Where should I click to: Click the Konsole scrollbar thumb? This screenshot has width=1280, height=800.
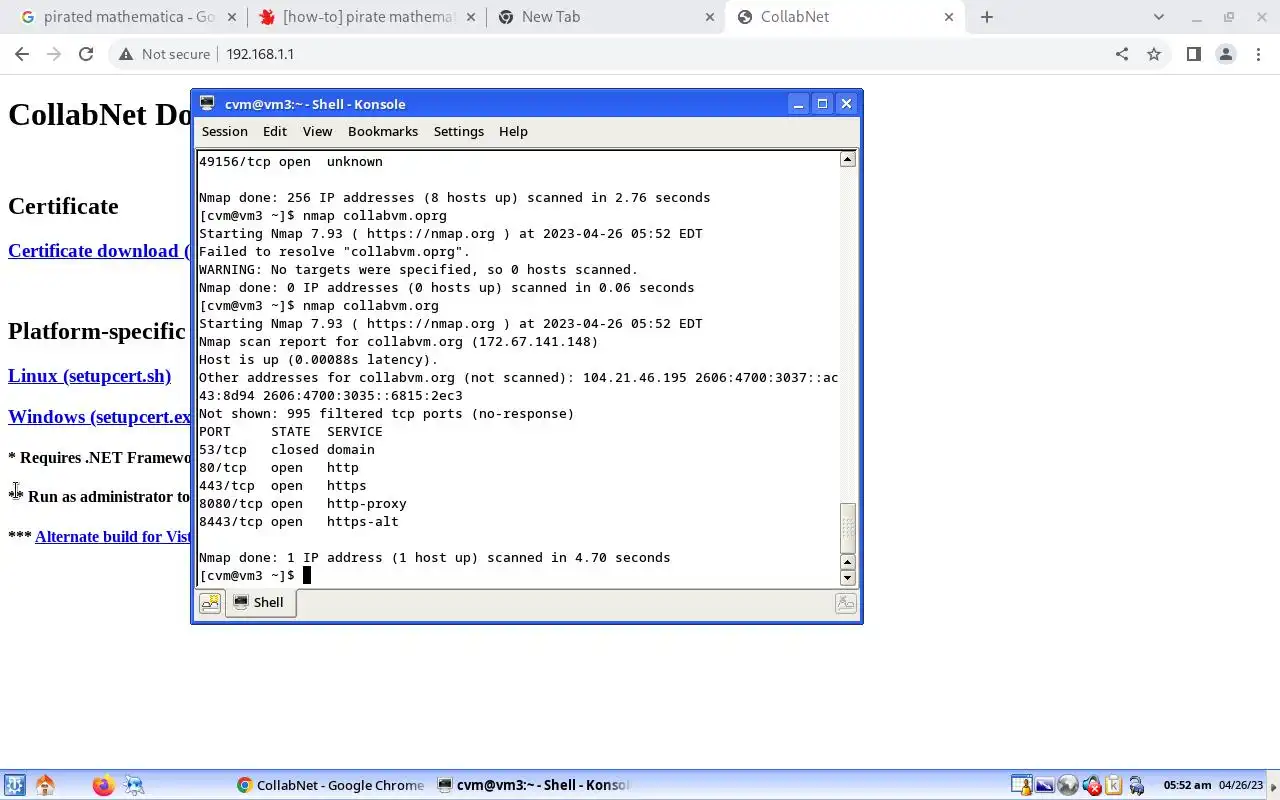pos(848,527)
